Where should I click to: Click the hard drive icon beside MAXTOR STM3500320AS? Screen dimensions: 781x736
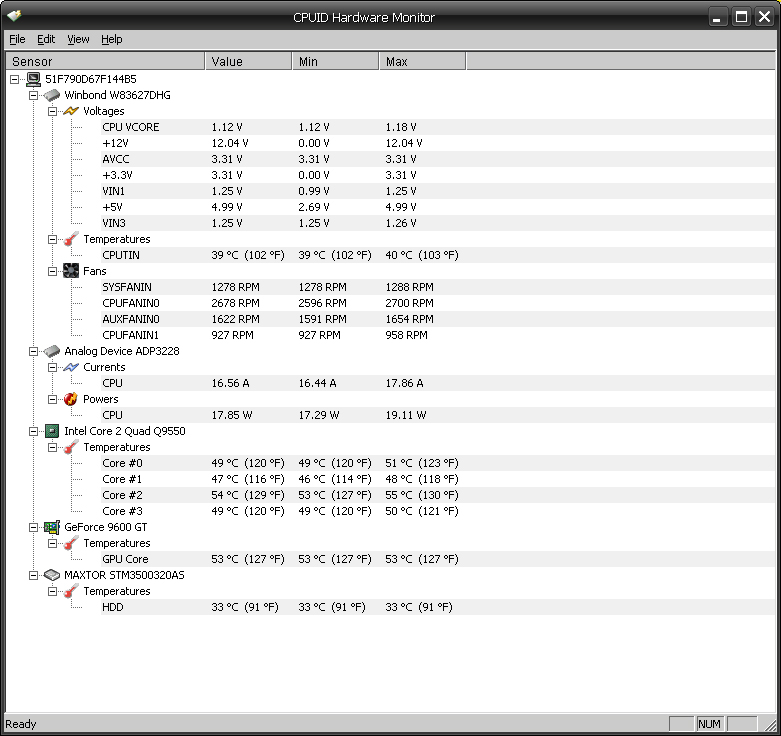[x=52, y=575]
